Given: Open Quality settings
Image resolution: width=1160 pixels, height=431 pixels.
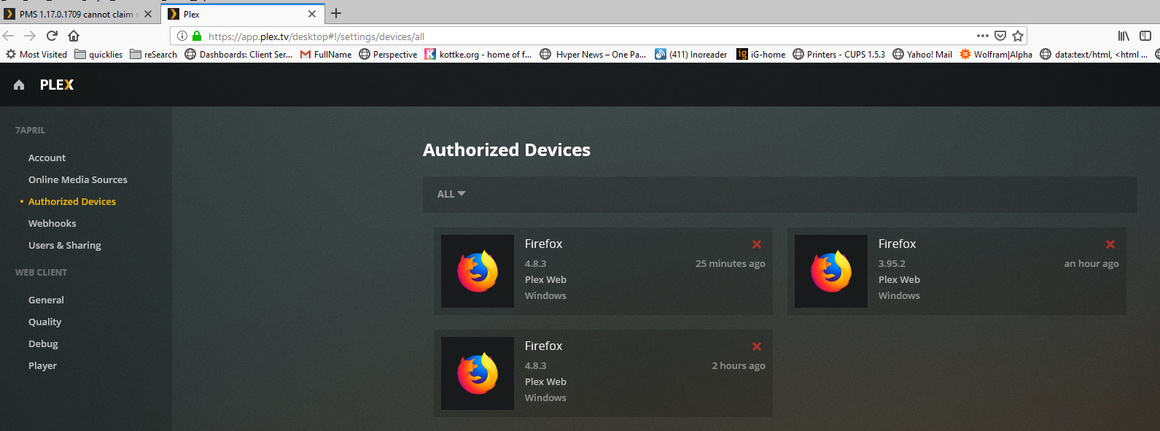Looking at the screenshot, I should pyautogui.click(x=44, y=322).
